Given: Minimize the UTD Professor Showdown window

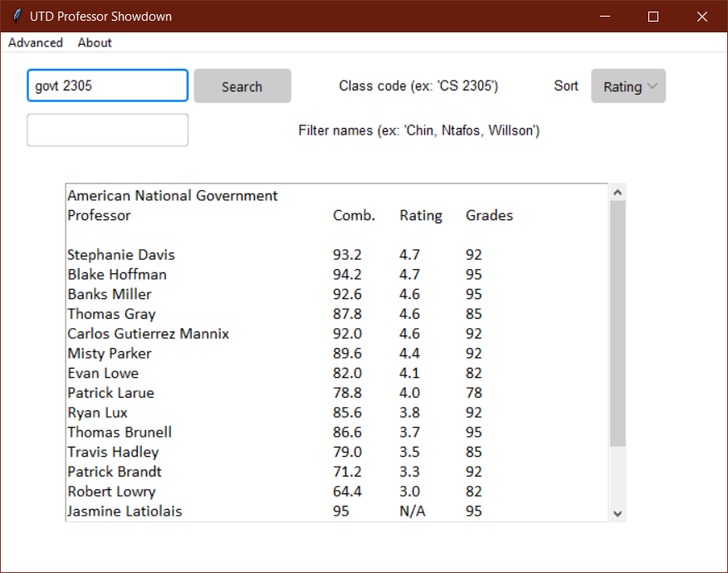Looking at the screenshot, I should 605,16.
